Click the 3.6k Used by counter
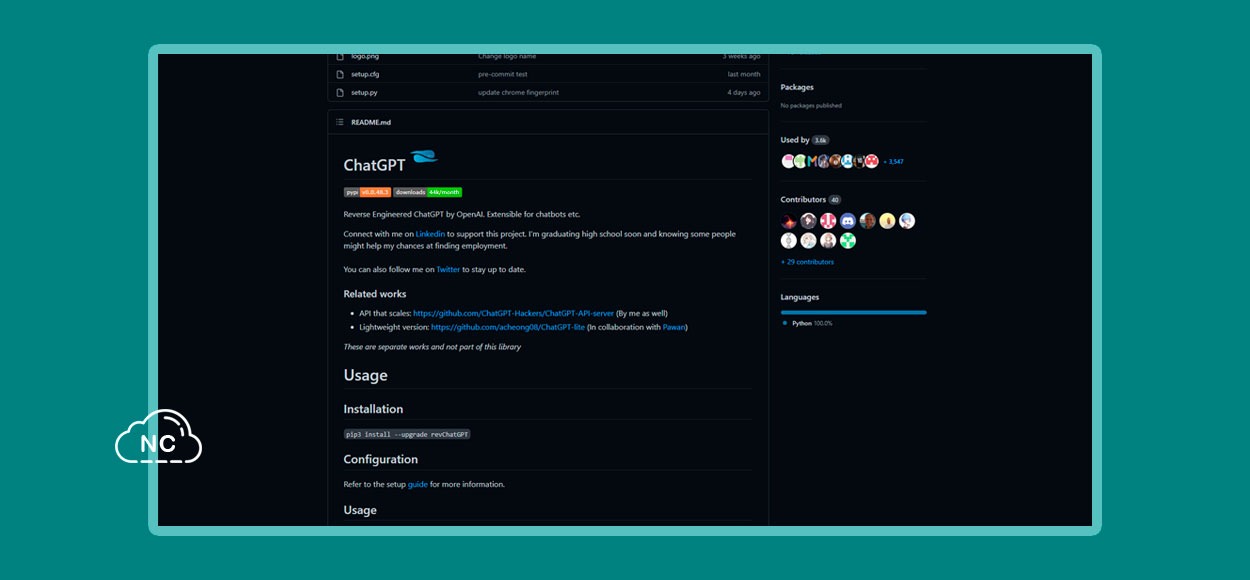The width and height of the screenshot is (1250, 580). click(821, 140)
